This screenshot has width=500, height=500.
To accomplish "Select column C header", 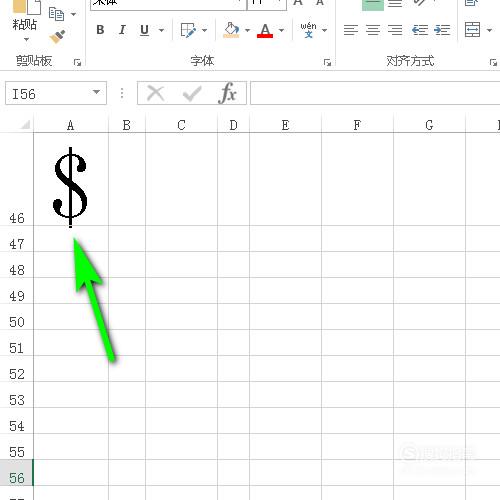I will tap(181, 125).
